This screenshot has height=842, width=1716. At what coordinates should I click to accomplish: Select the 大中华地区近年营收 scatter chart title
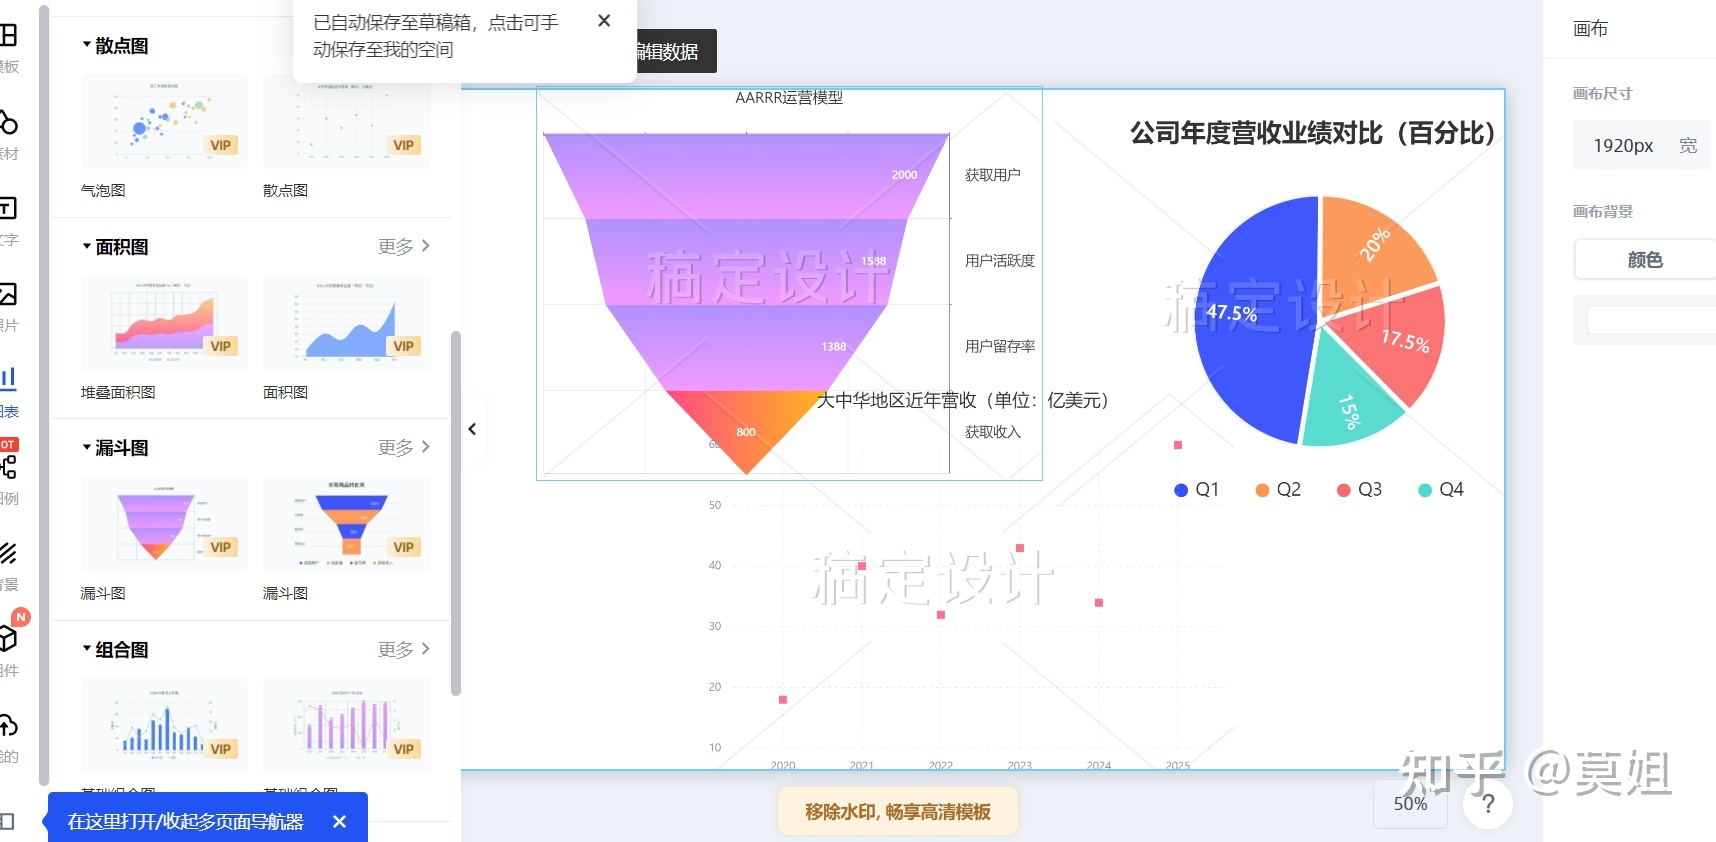[x=963, y=400]
